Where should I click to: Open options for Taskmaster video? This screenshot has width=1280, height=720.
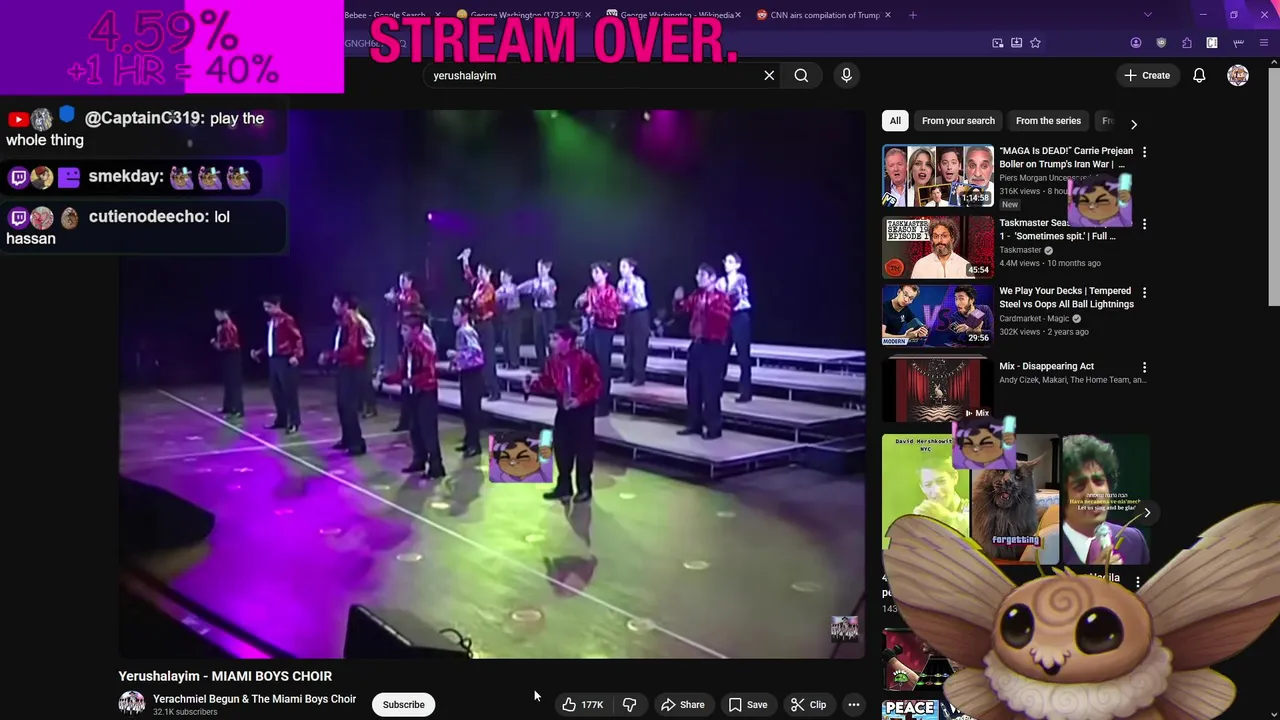pyautogui.click(x=1144, y=224)
